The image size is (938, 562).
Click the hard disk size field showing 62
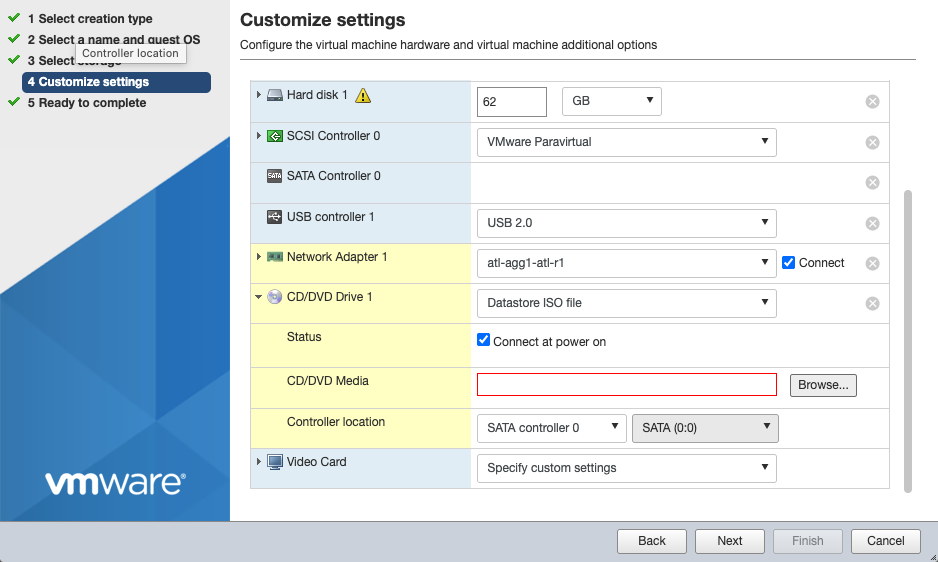click(511, 102)
